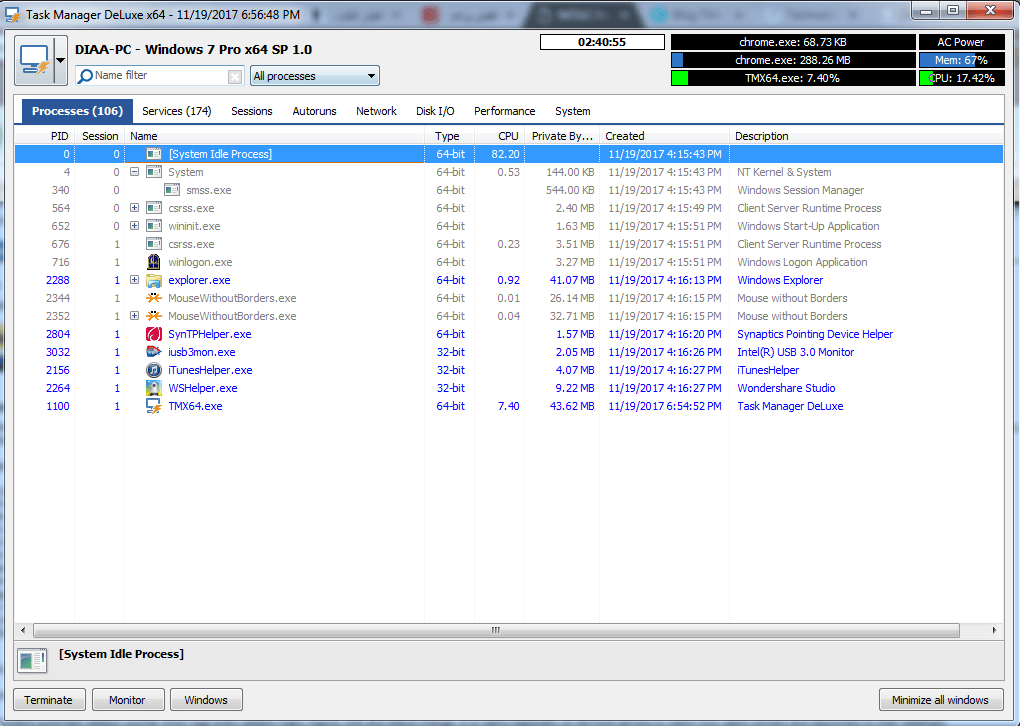Open the Network tab

(376, 111)
